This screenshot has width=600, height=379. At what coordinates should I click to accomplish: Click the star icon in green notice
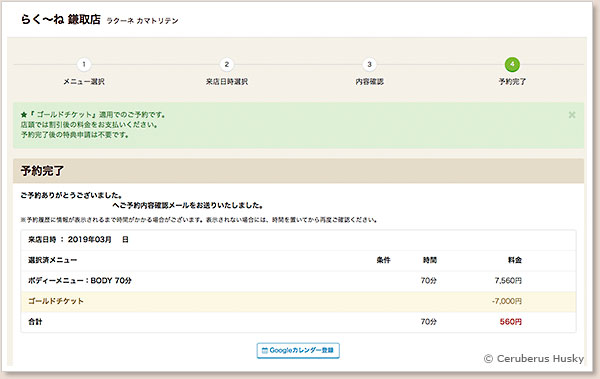tap(24, 114)
